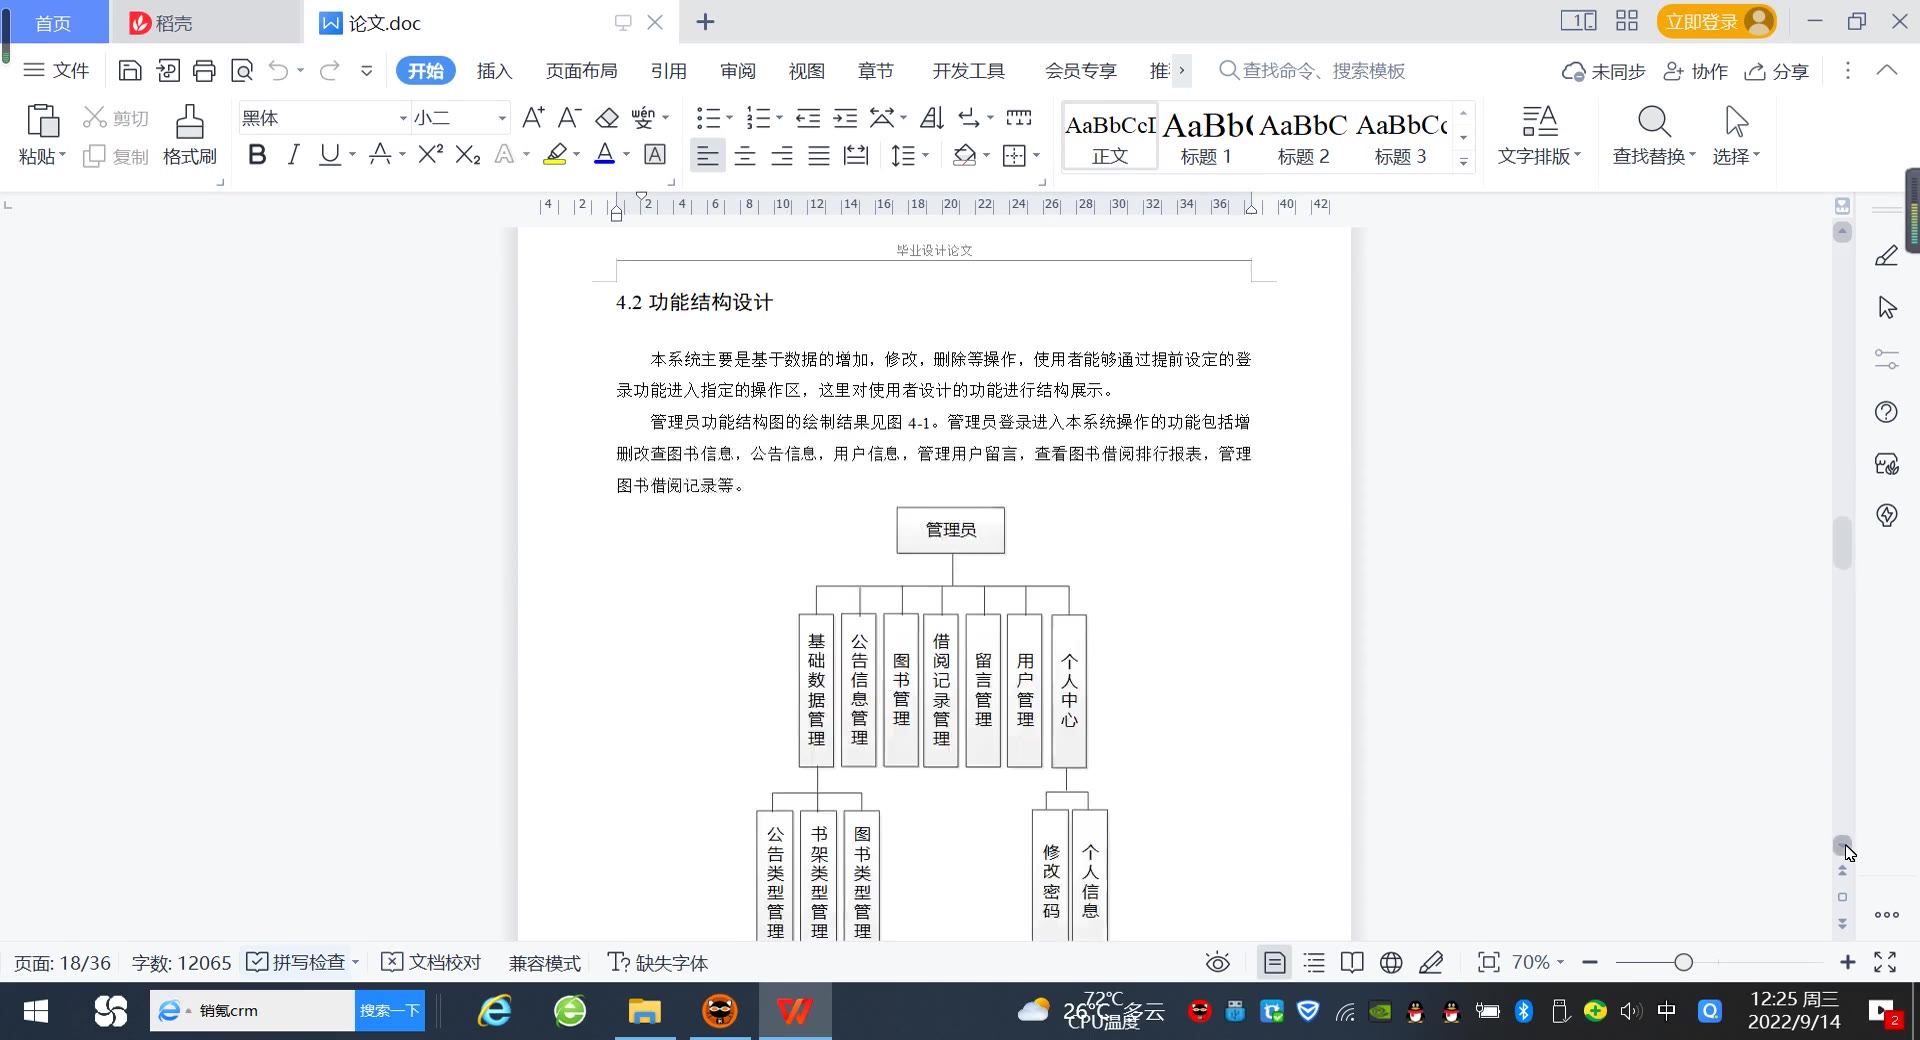Apply the 标题 1 heading style
The height and width of the screenshot is (1040, 1920).
1206,136
